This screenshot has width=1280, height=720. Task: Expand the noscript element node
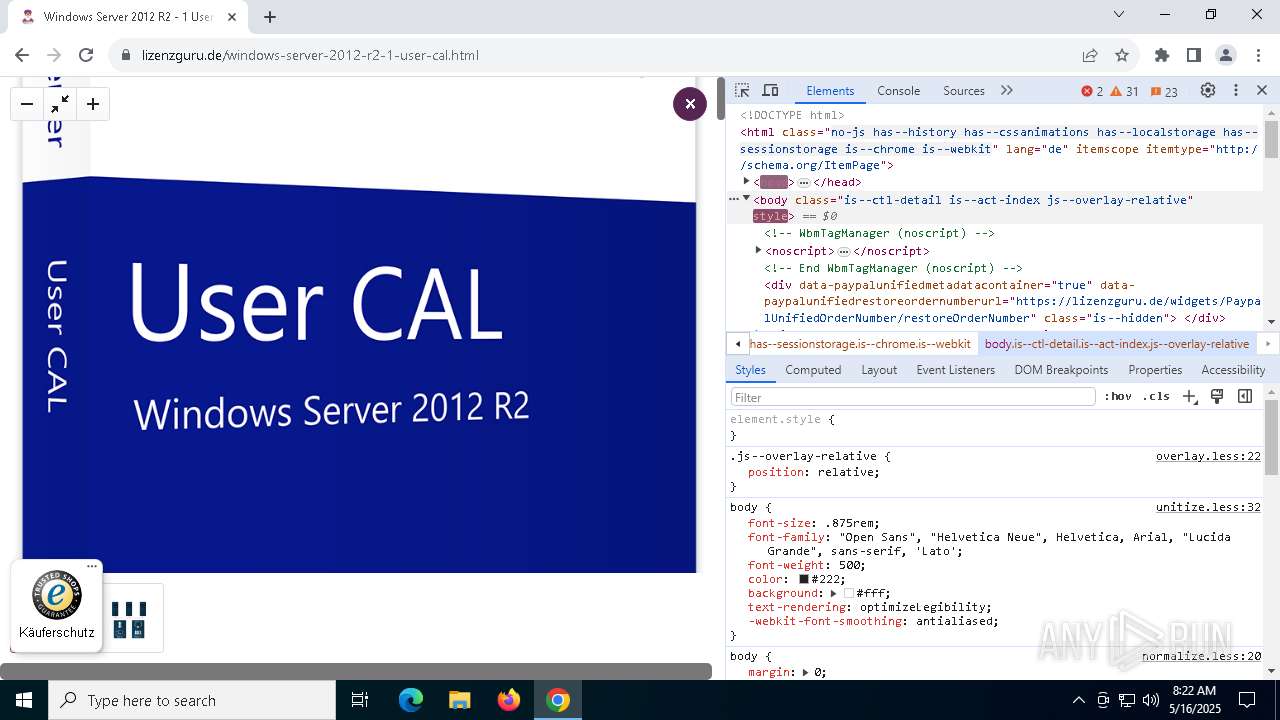(758, 250)
